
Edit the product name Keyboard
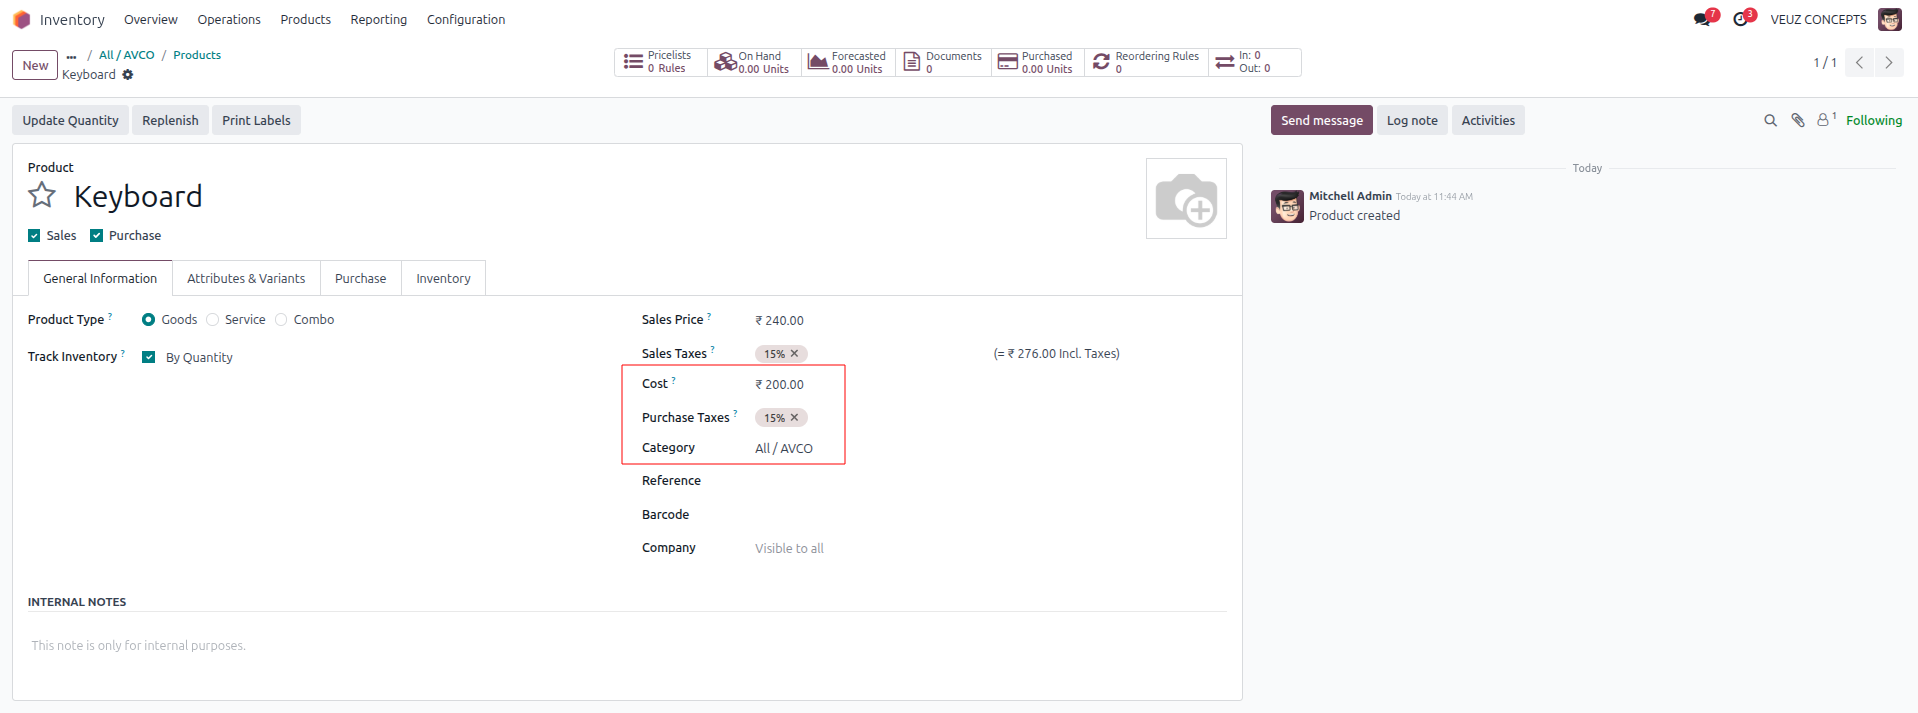click(x=138, y=196)
